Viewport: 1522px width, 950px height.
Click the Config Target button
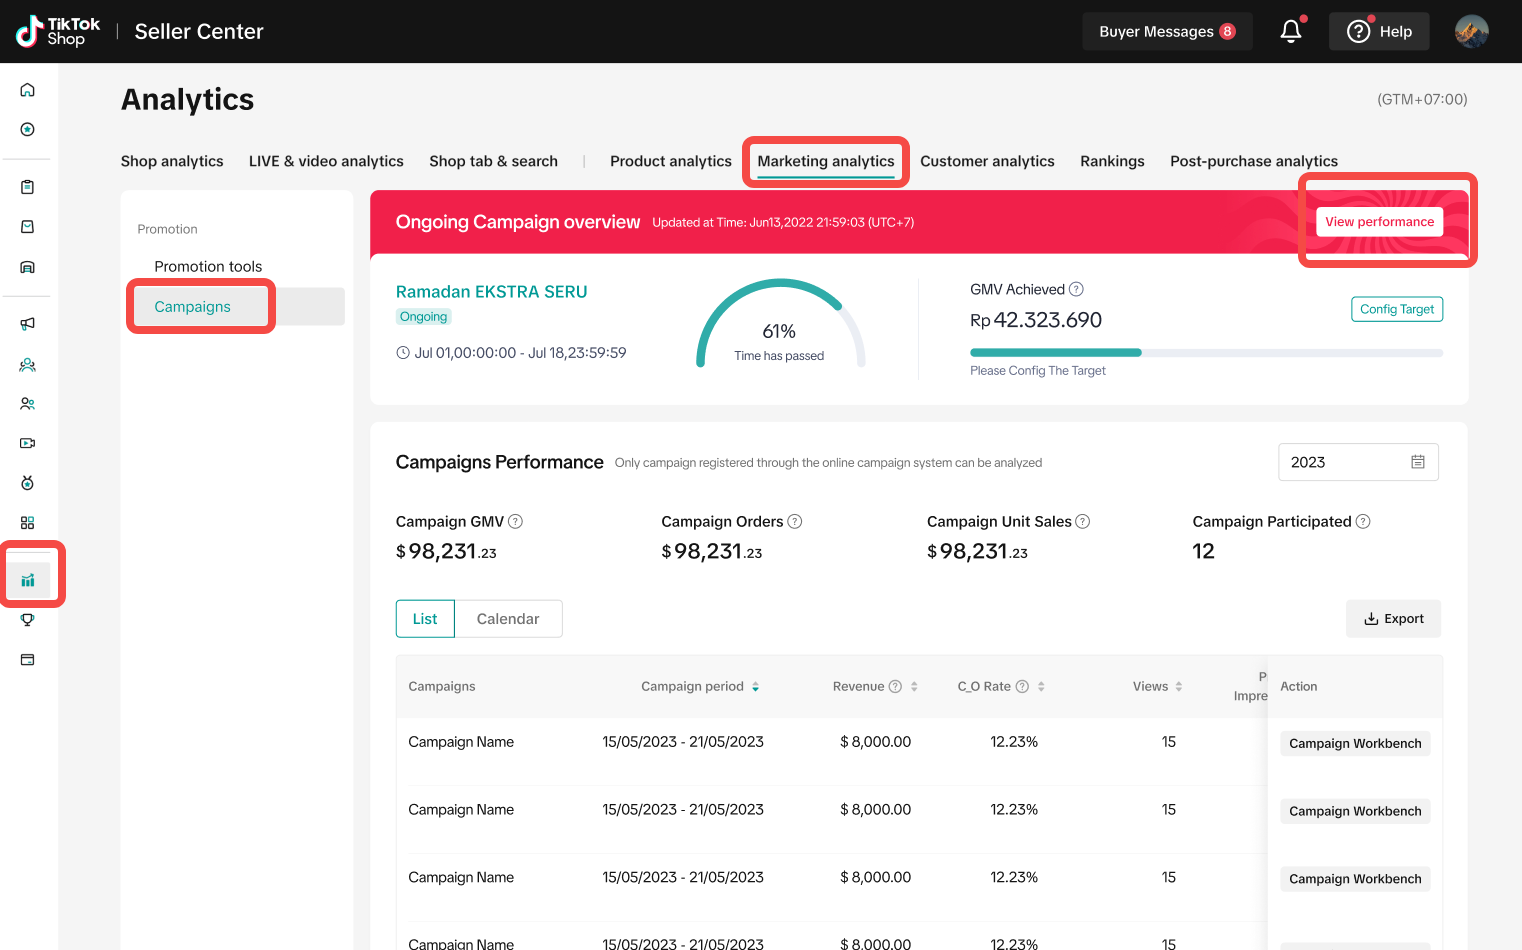1396,309
